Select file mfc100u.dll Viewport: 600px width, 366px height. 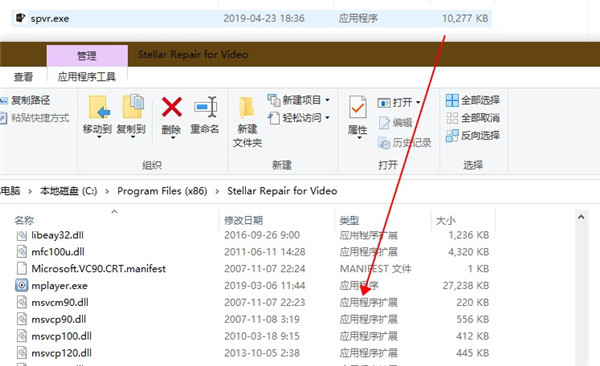[58, 252]
